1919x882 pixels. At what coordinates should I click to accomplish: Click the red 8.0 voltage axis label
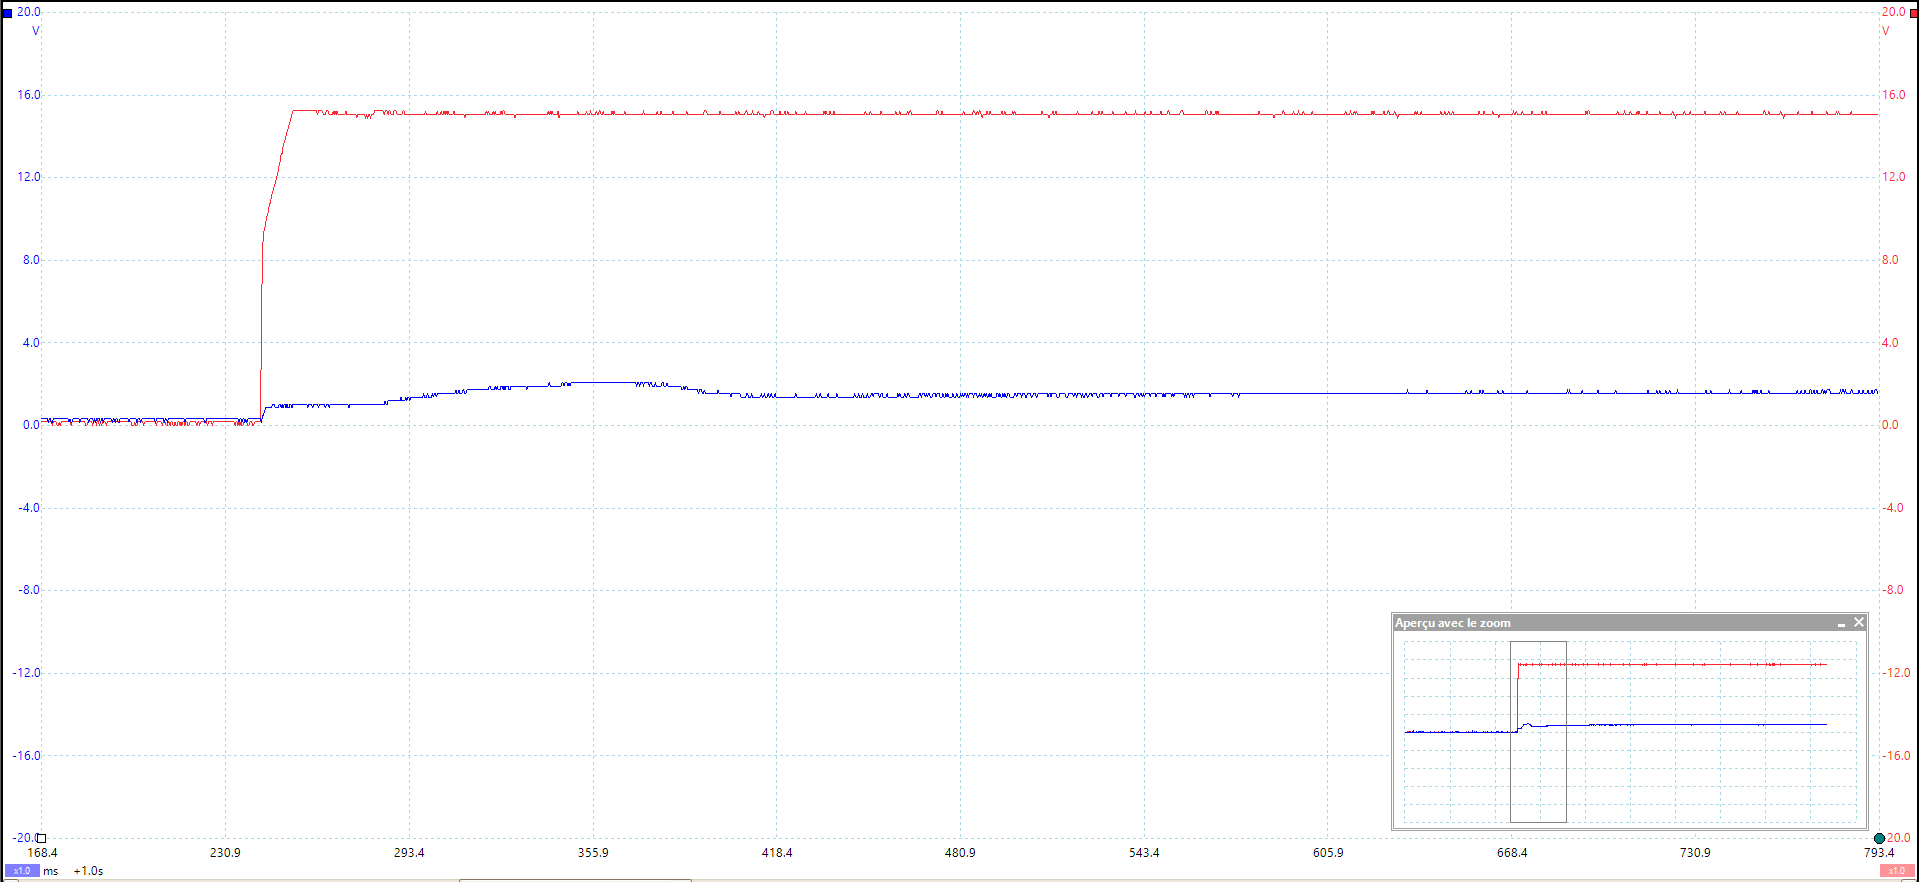1890,260
